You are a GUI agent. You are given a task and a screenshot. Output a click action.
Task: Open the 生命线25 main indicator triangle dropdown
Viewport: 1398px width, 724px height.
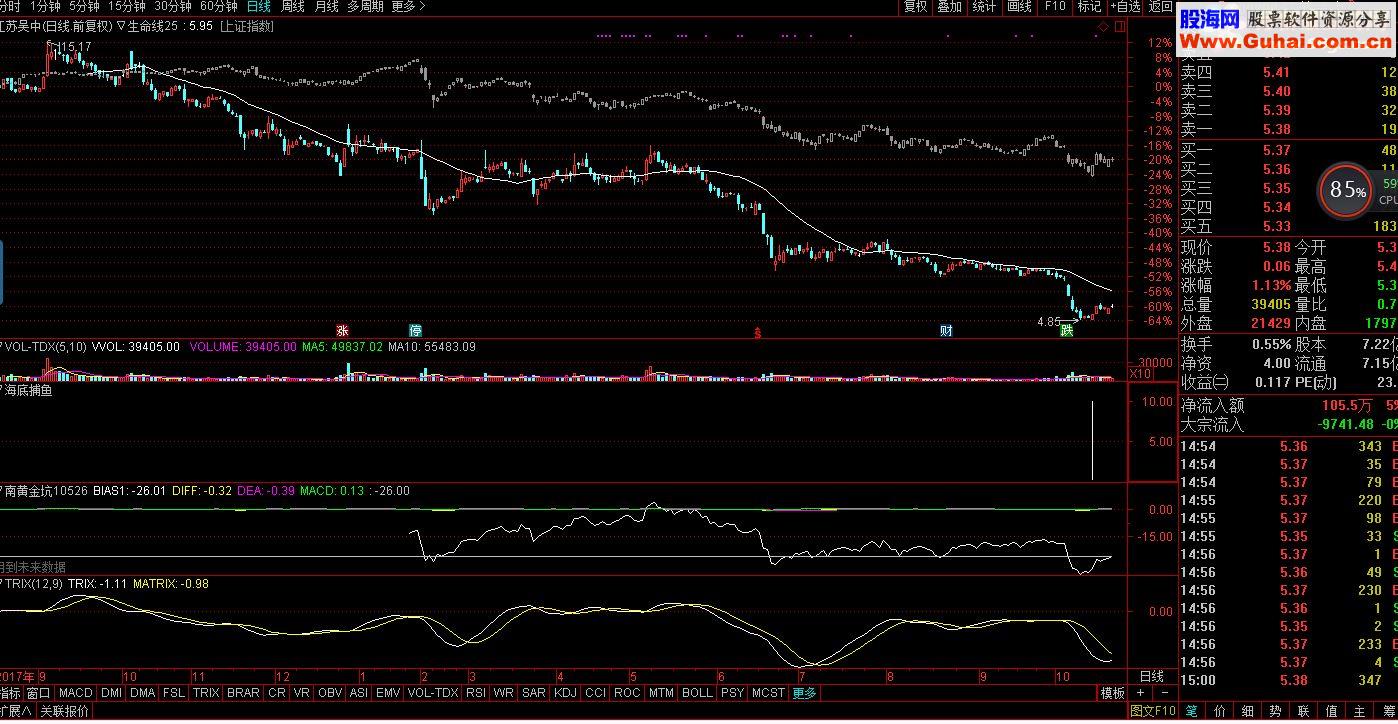(120, 27)
